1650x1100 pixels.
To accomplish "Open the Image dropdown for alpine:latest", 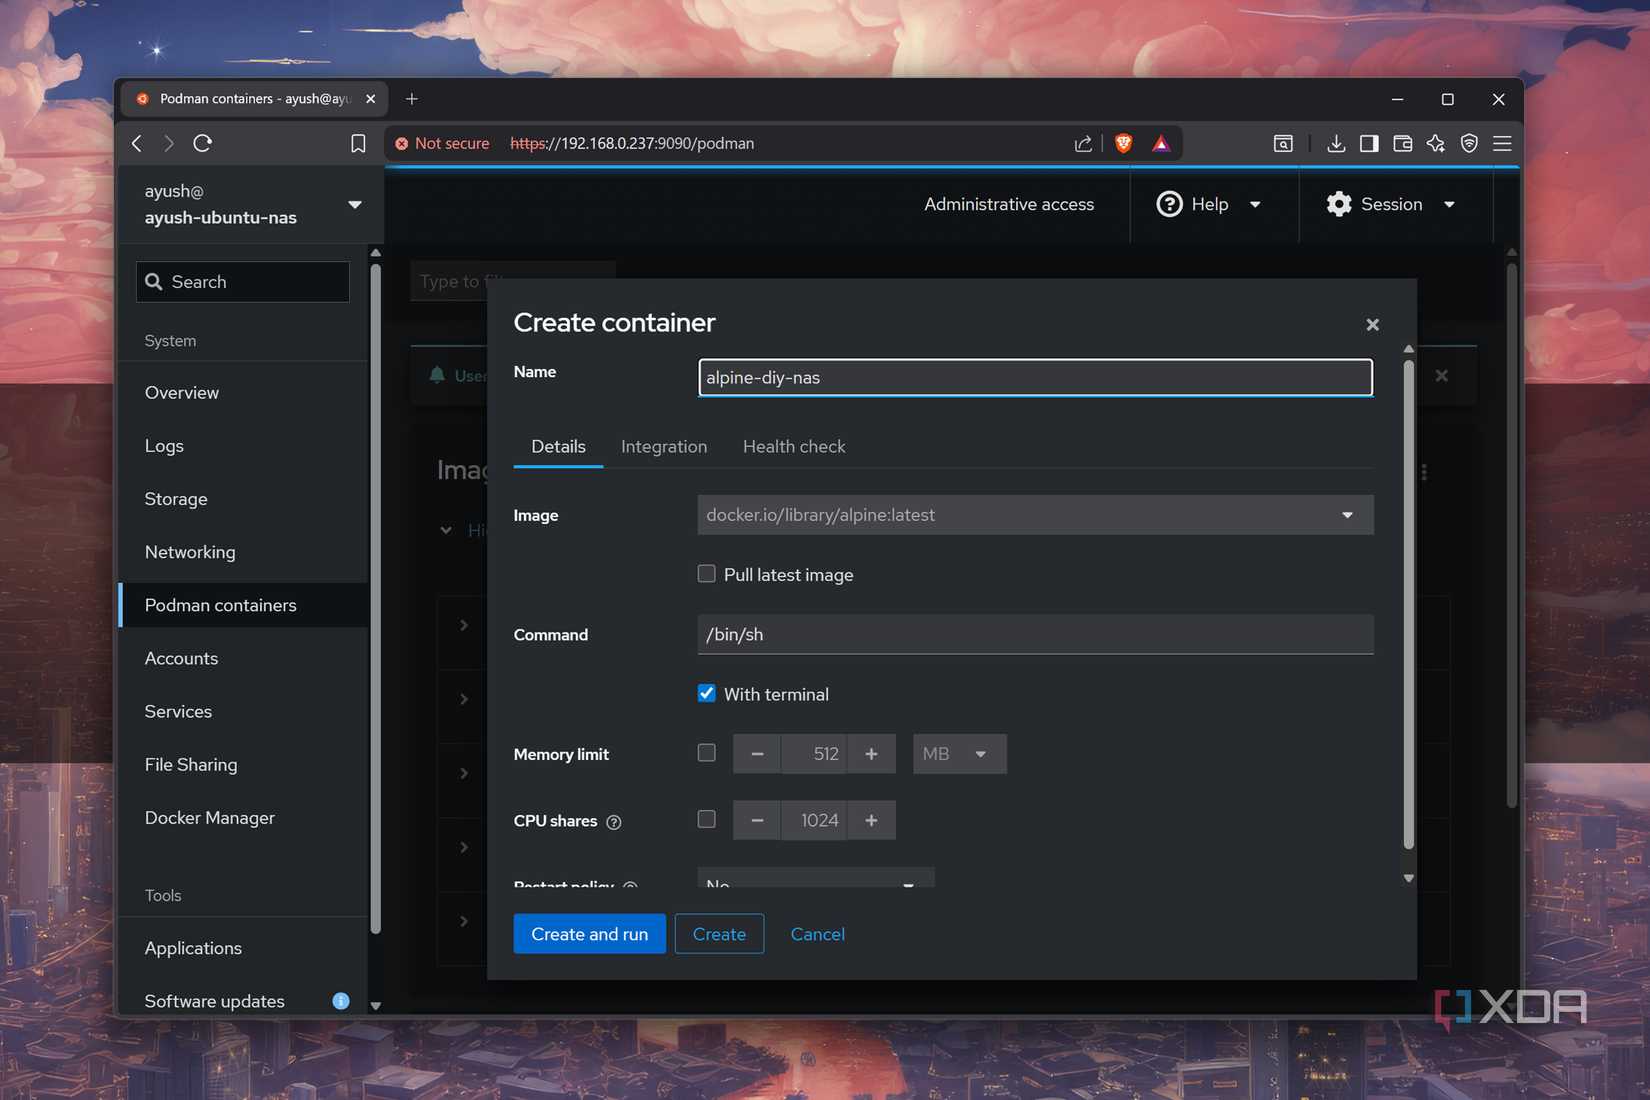I will click(1035, 514).
